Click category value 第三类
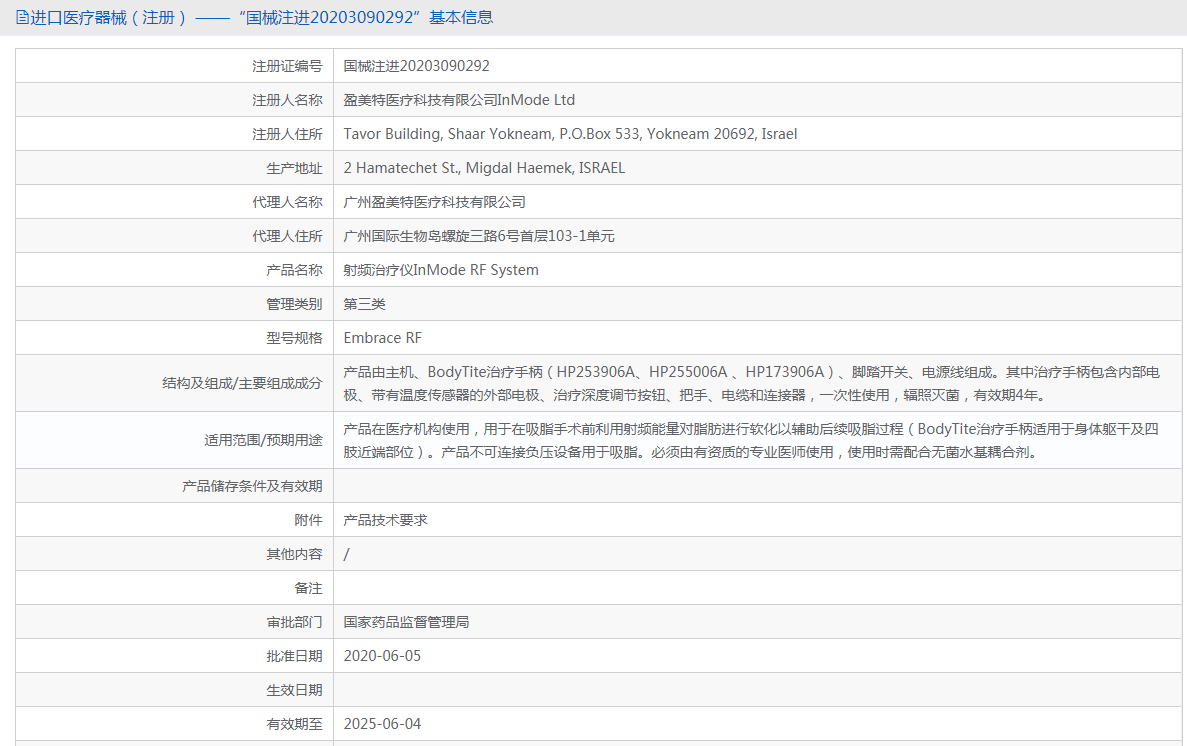This screenshot has width=1187, height=746. 364,304
